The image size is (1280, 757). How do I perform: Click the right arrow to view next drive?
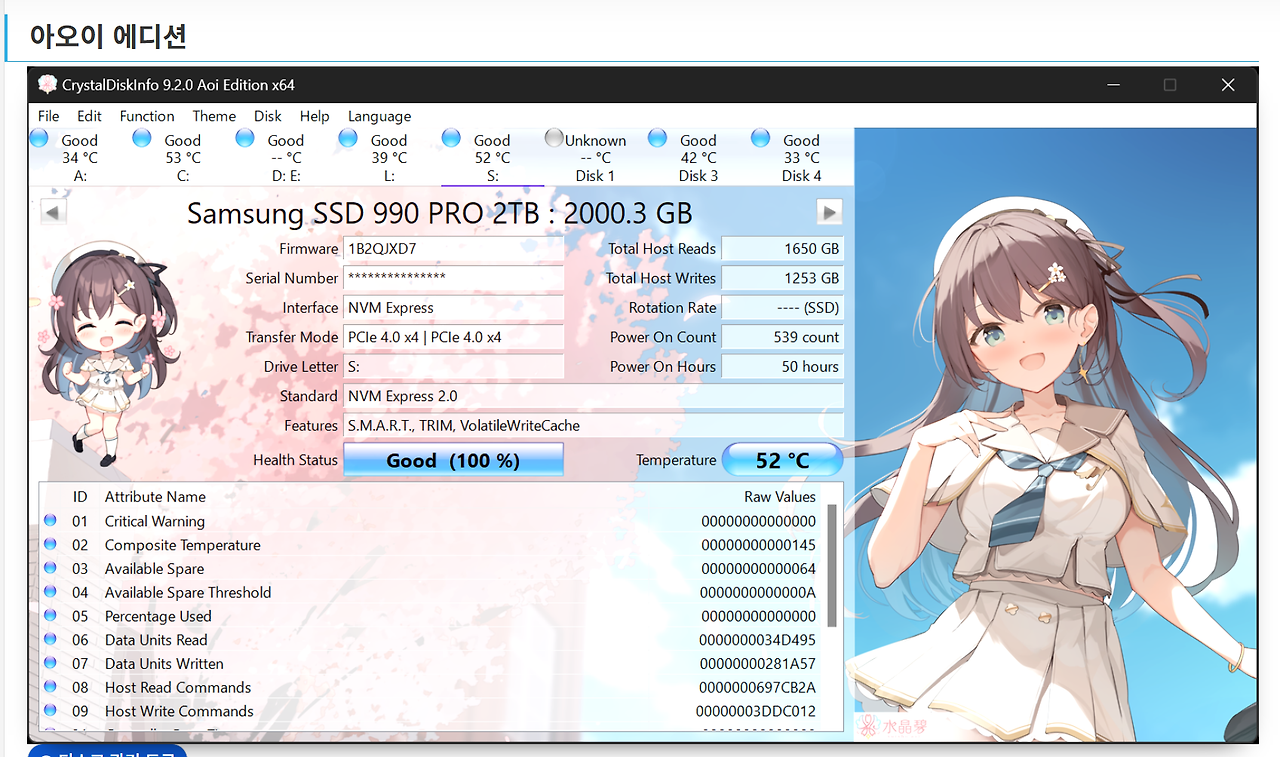(x=829, y=211)
